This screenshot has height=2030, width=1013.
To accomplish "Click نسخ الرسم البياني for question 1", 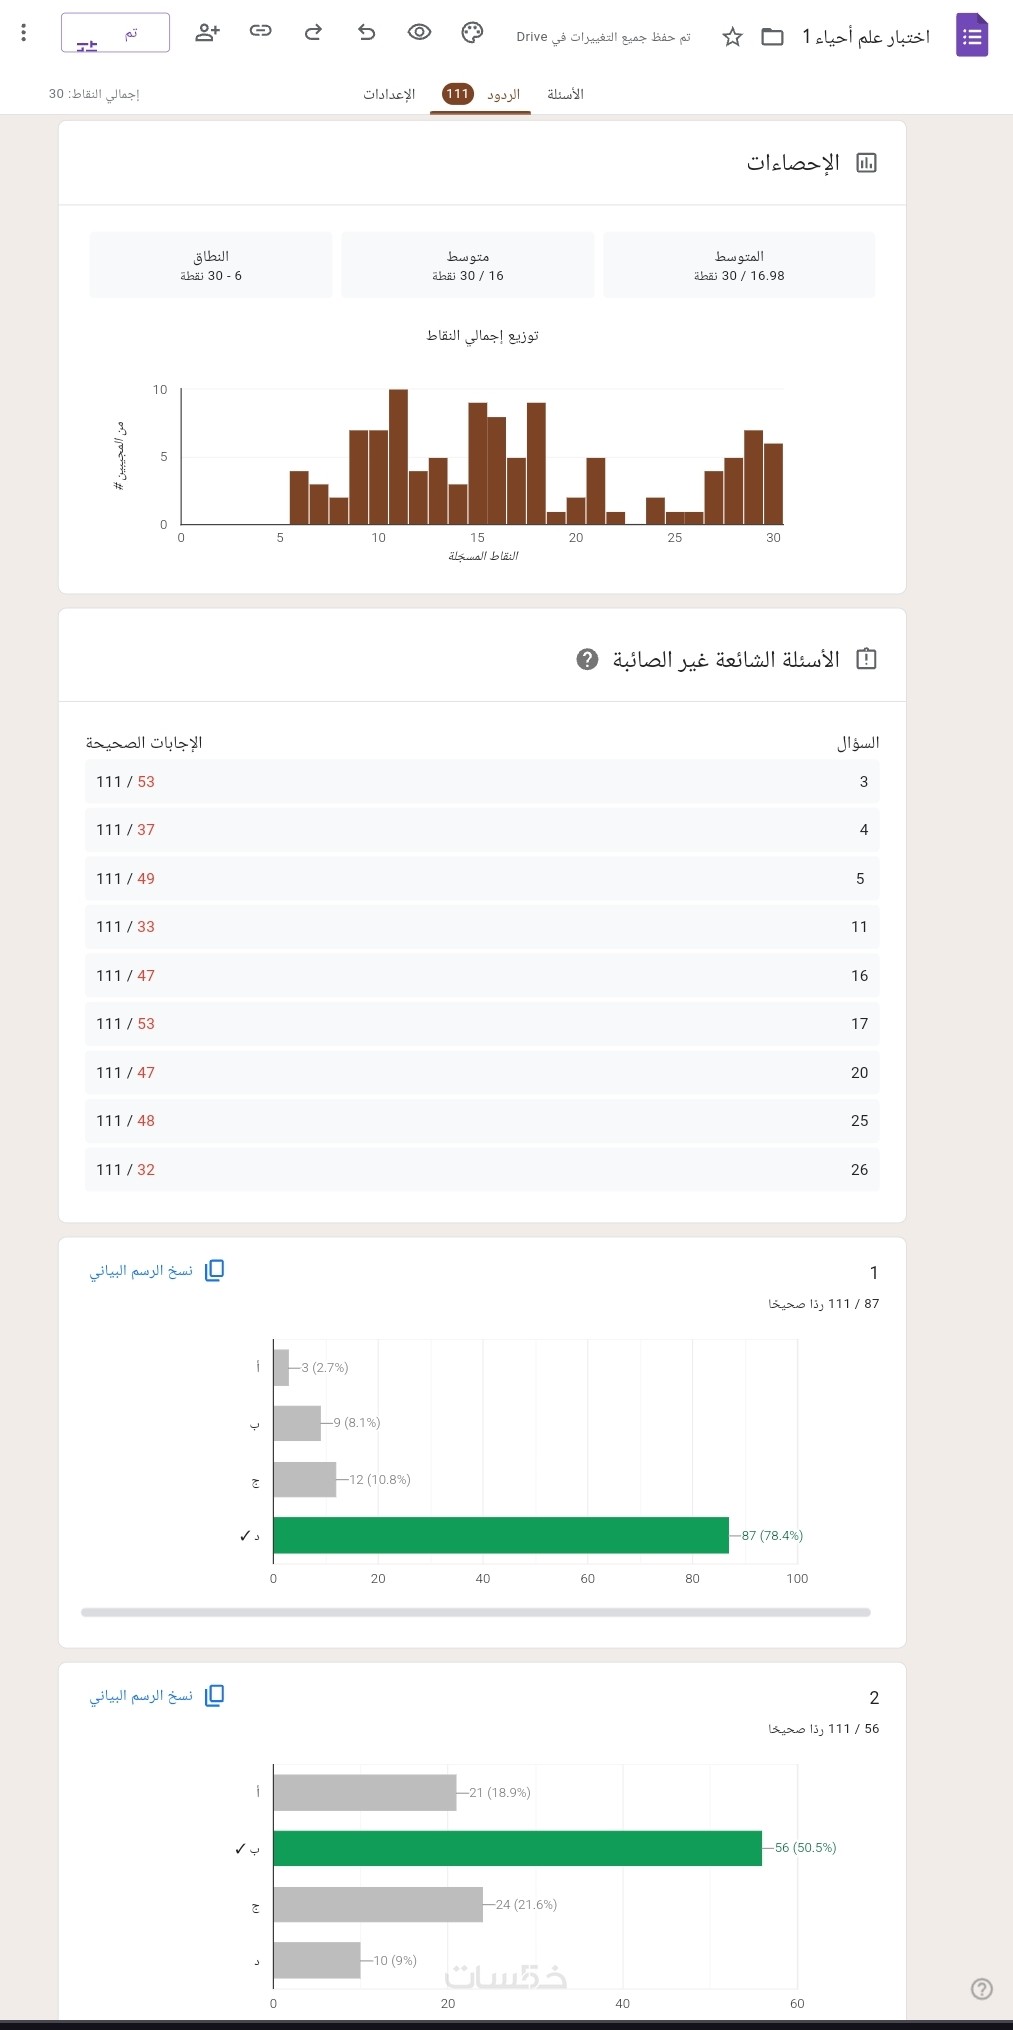I will coord(156,1270).
